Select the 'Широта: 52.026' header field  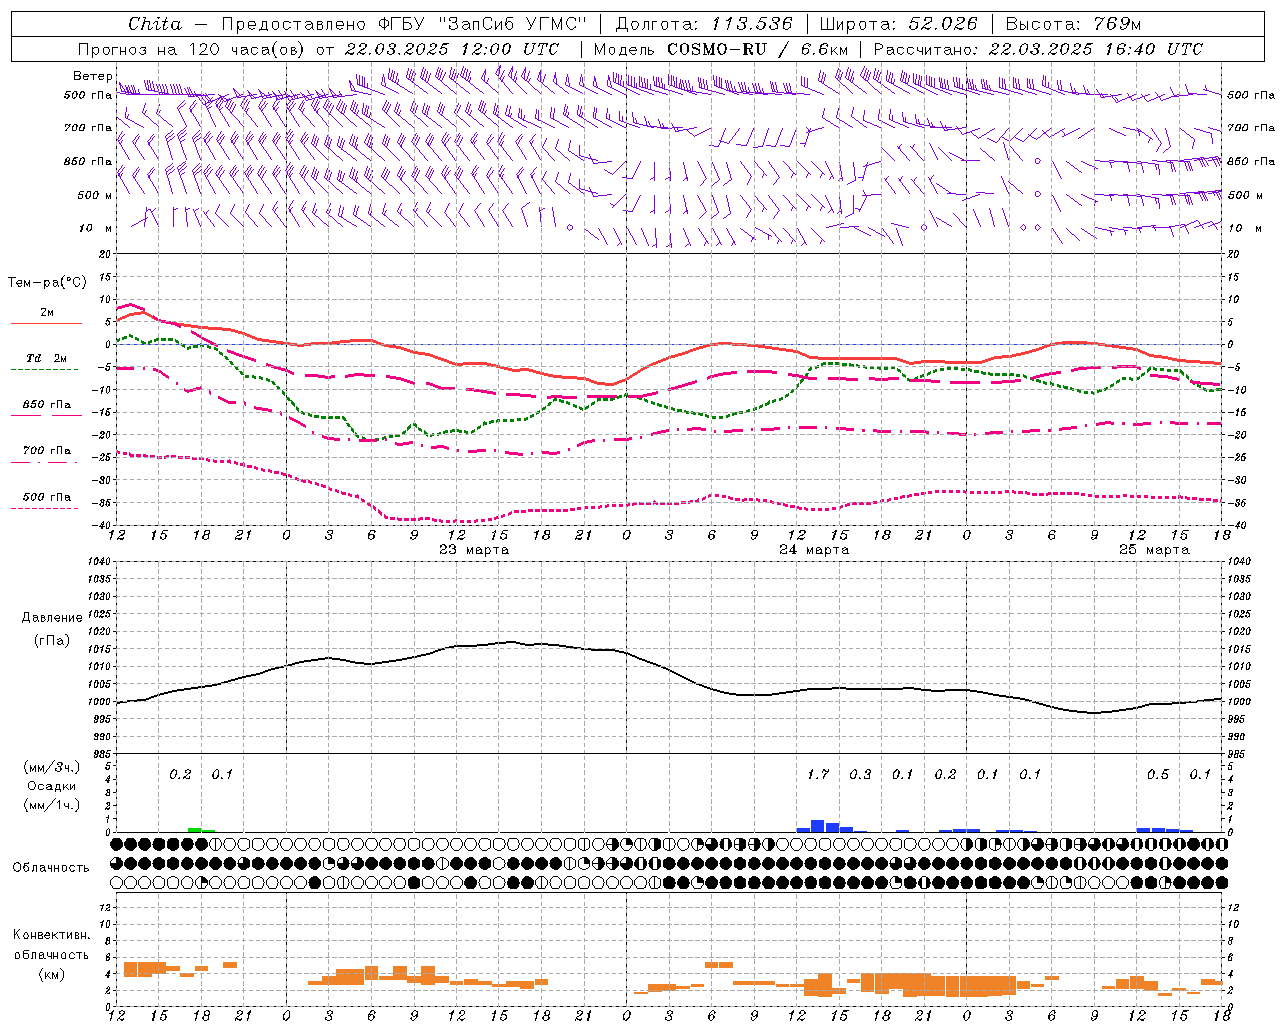coord(898,24)
